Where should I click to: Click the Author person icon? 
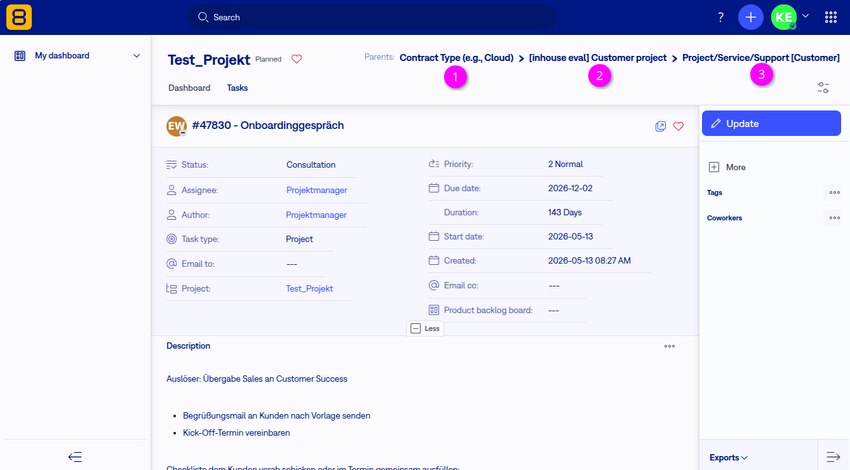click(171, 215)
